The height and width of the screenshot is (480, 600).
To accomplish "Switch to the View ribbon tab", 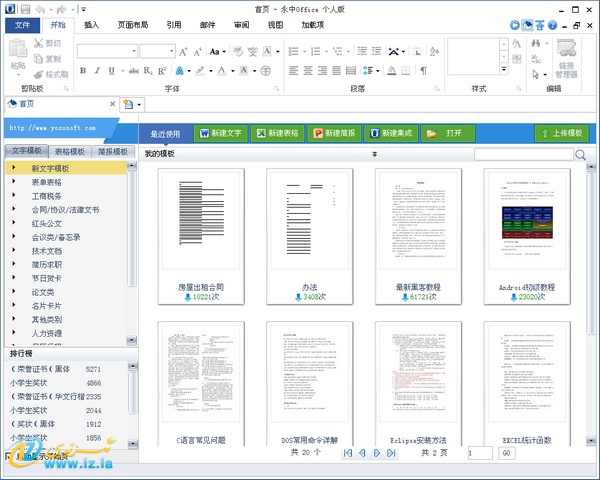I will (276, 25).
